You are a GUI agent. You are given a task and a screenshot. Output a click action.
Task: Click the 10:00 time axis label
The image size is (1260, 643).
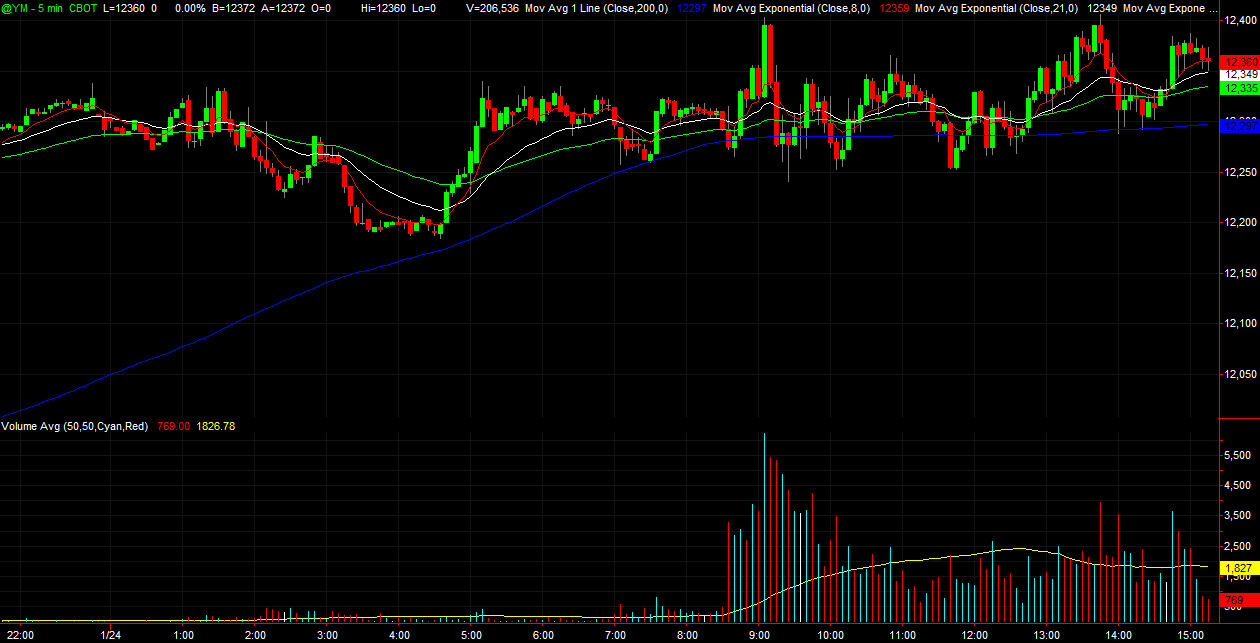pos(831,635)
